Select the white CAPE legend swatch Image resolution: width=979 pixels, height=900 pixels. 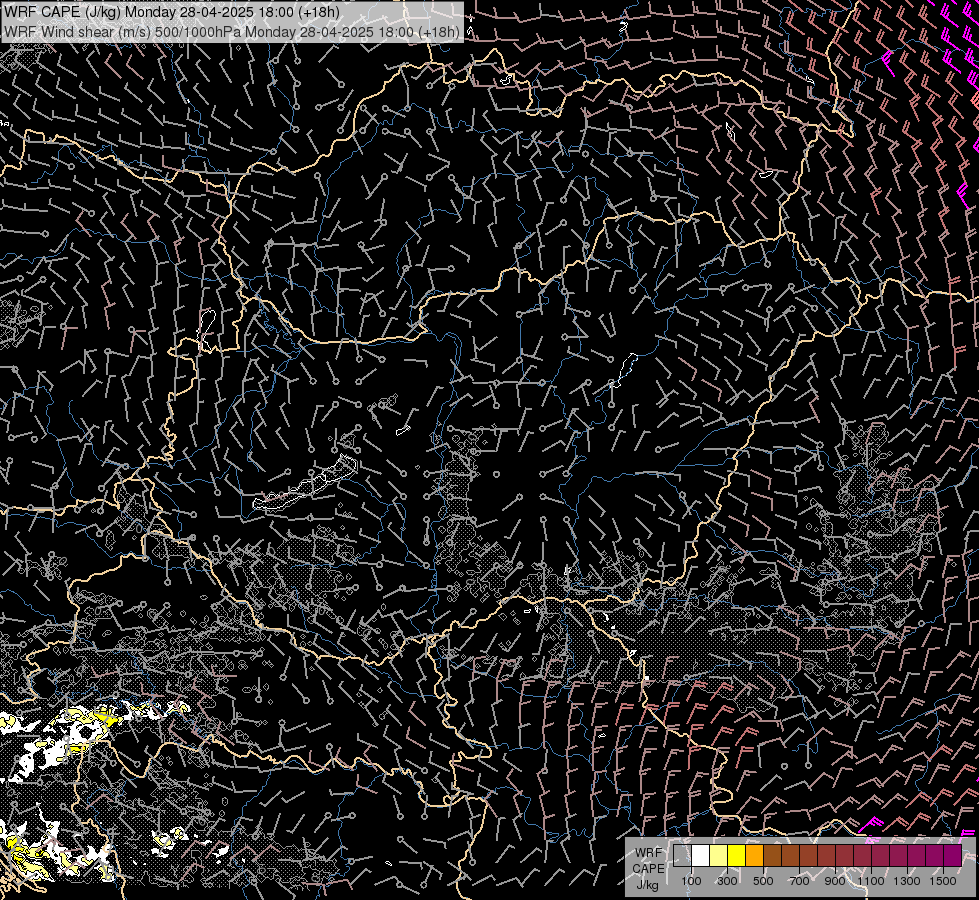(x=701, y=856)
